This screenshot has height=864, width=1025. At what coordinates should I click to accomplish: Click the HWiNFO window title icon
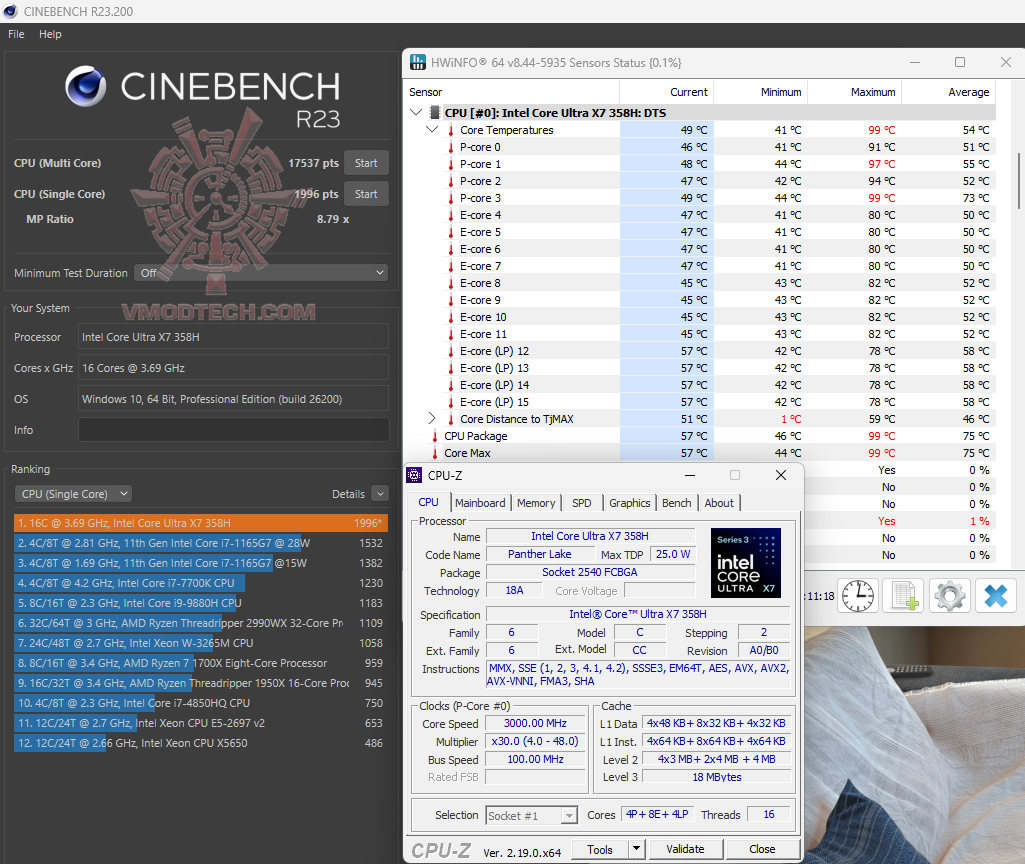(418, 63)
